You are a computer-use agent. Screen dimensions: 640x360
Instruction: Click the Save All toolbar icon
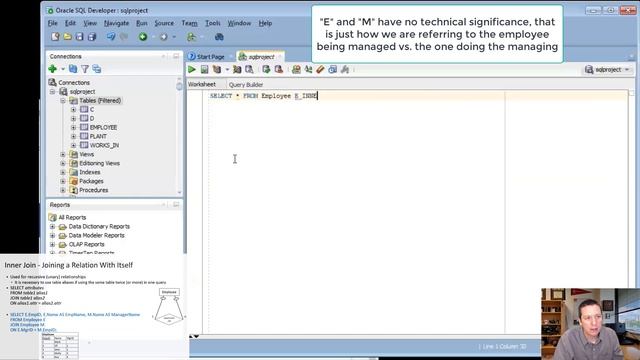point(92,37)
